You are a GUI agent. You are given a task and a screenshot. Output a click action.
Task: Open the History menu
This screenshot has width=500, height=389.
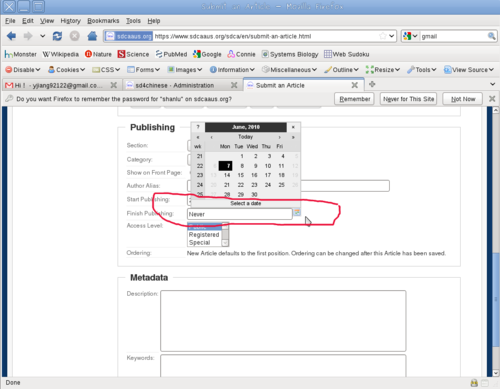click(x=71, y=21)
